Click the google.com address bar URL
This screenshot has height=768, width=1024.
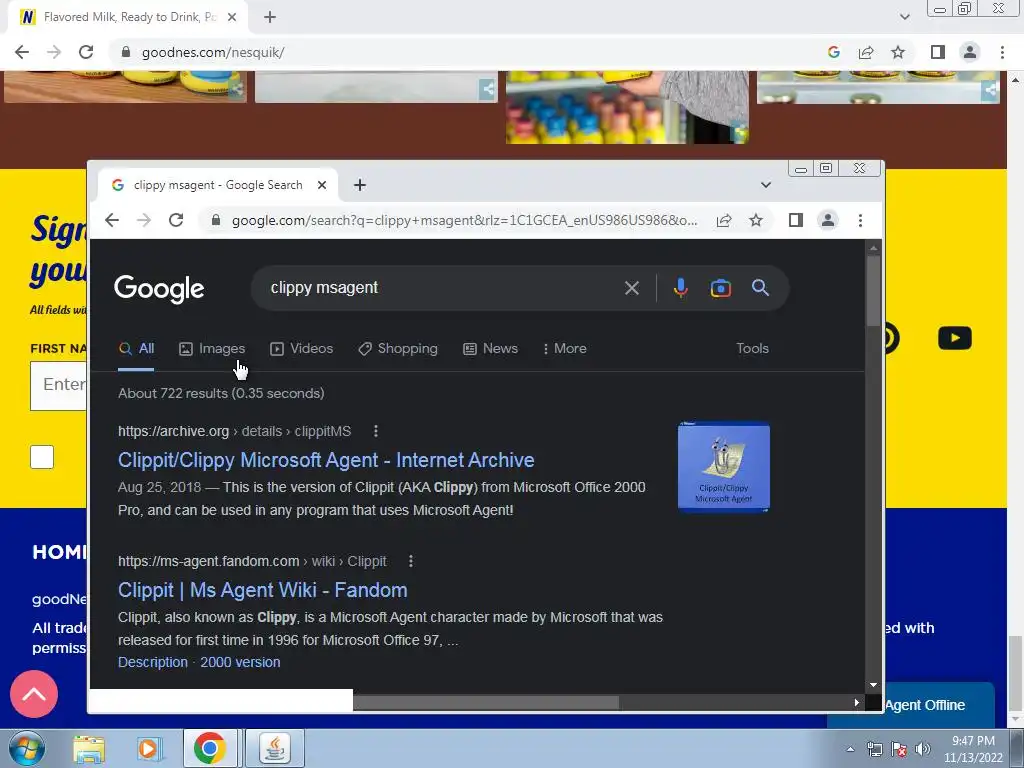(x=464, y=221)
